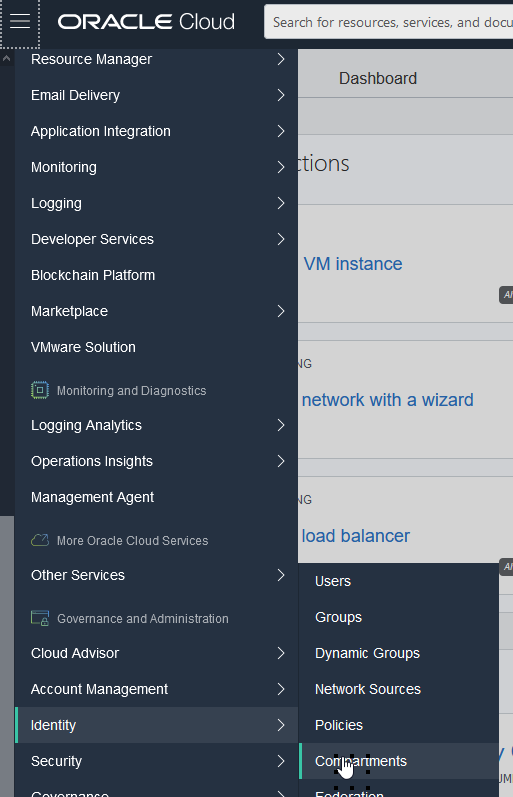This screenshot has height=797, width=513.
Task: Focus the resources and services search field
Action: [388, 22]
